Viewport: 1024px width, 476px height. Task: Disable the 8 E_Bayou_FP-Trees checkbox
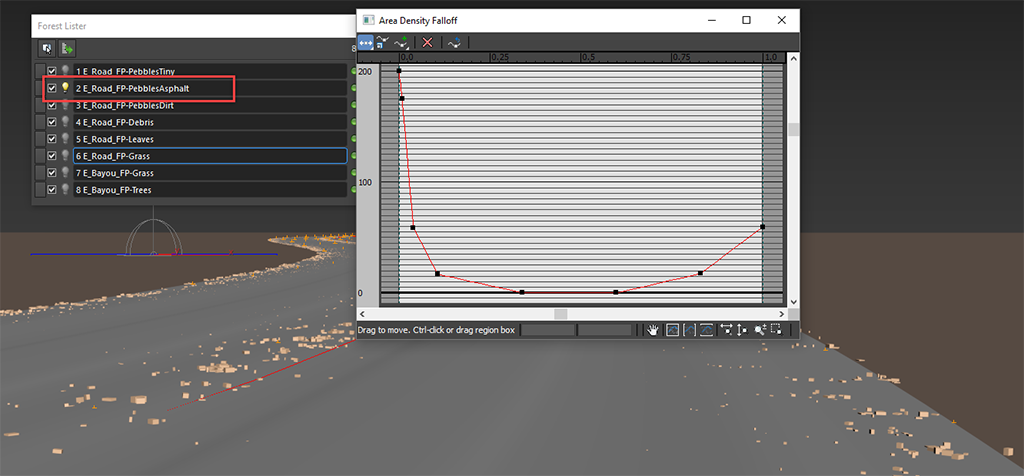point(52,190)
